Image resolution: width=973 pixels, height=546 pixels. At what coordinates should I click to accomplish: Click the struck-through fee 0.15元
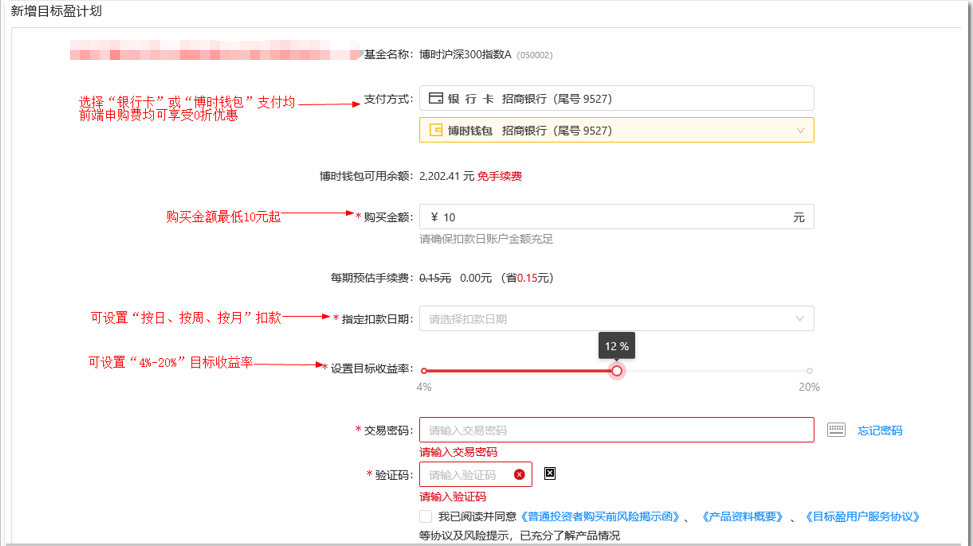click(x=435, y=278)
